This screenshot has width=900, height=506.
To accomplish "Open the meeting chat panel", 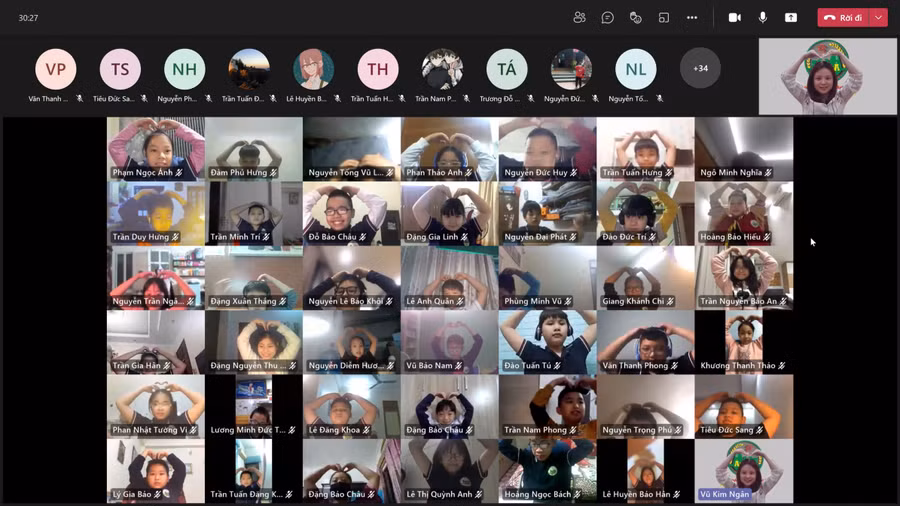I will click(x=607, y=18).
